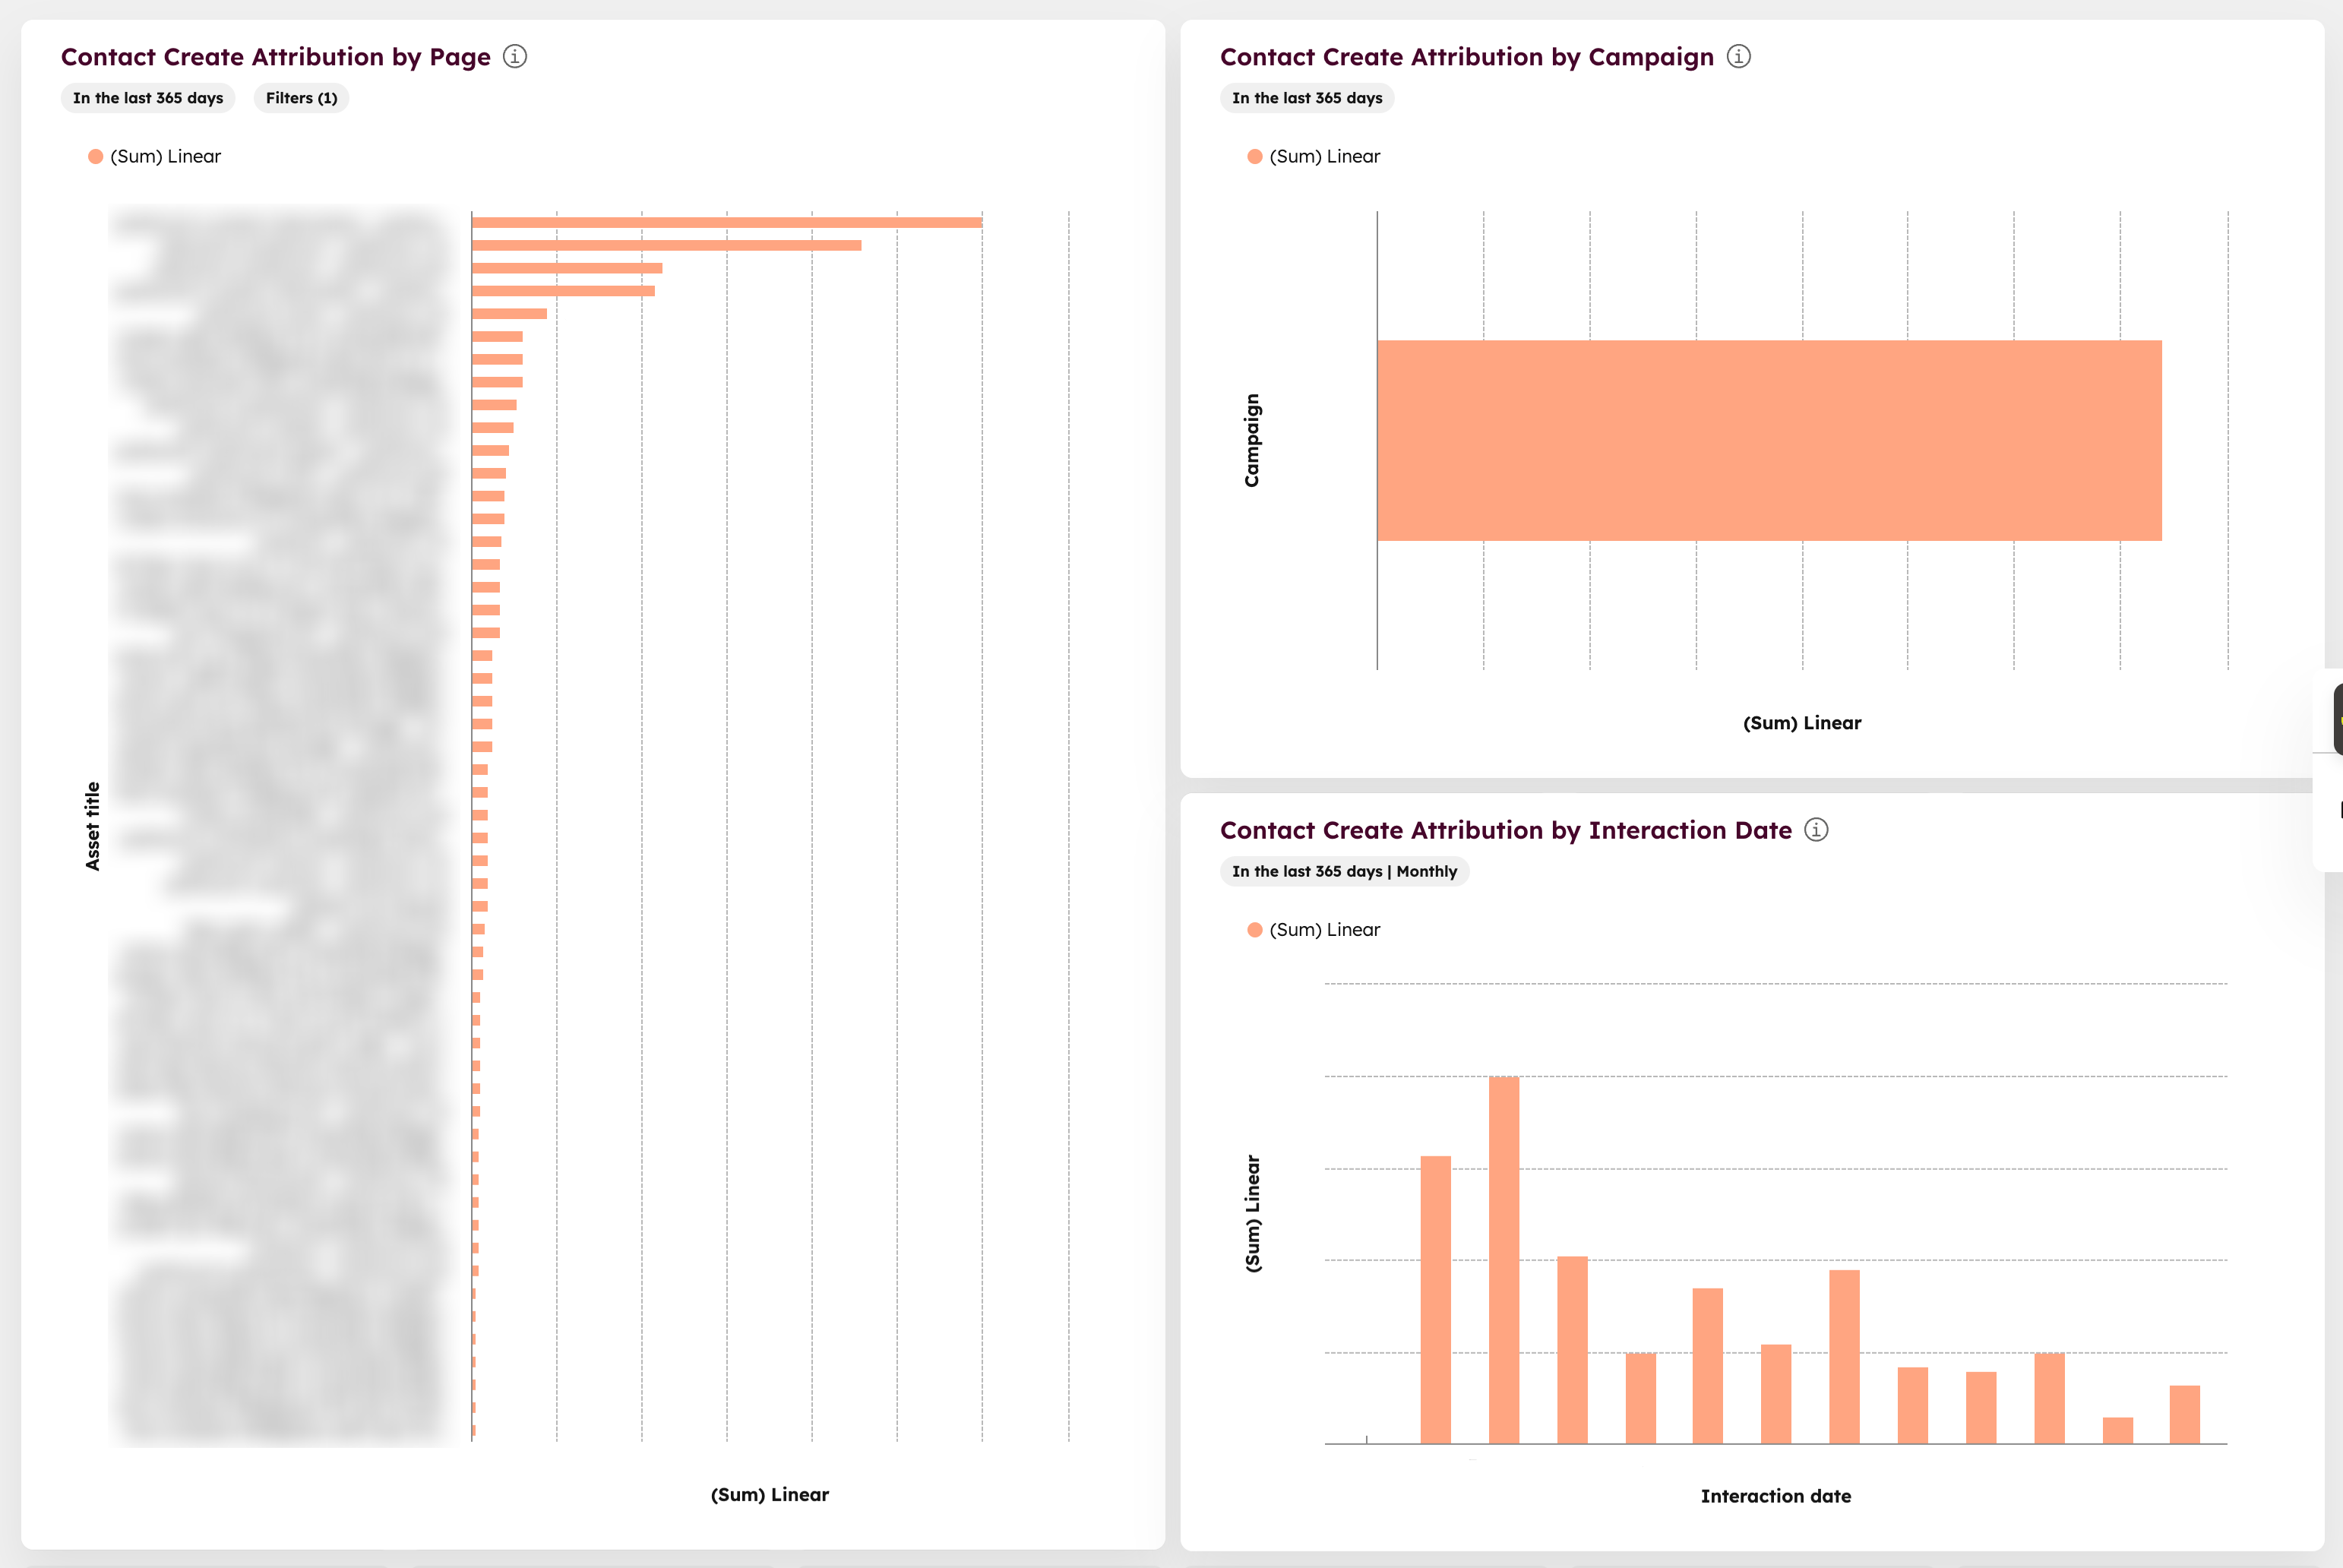Select the large orange bar in the Campaign chart
This screenshot has height=1568, width=2343.
pos(1770,440)
